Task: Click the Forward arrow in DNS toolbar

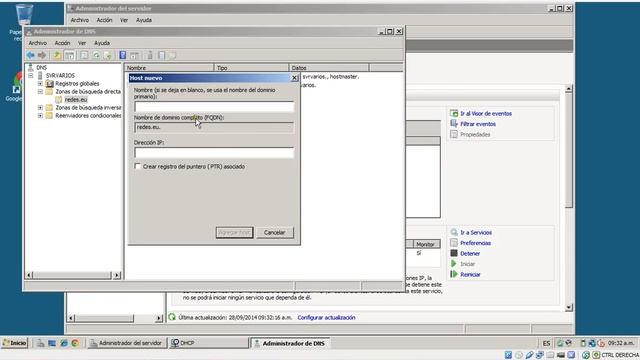Action: tap(42, 55)
